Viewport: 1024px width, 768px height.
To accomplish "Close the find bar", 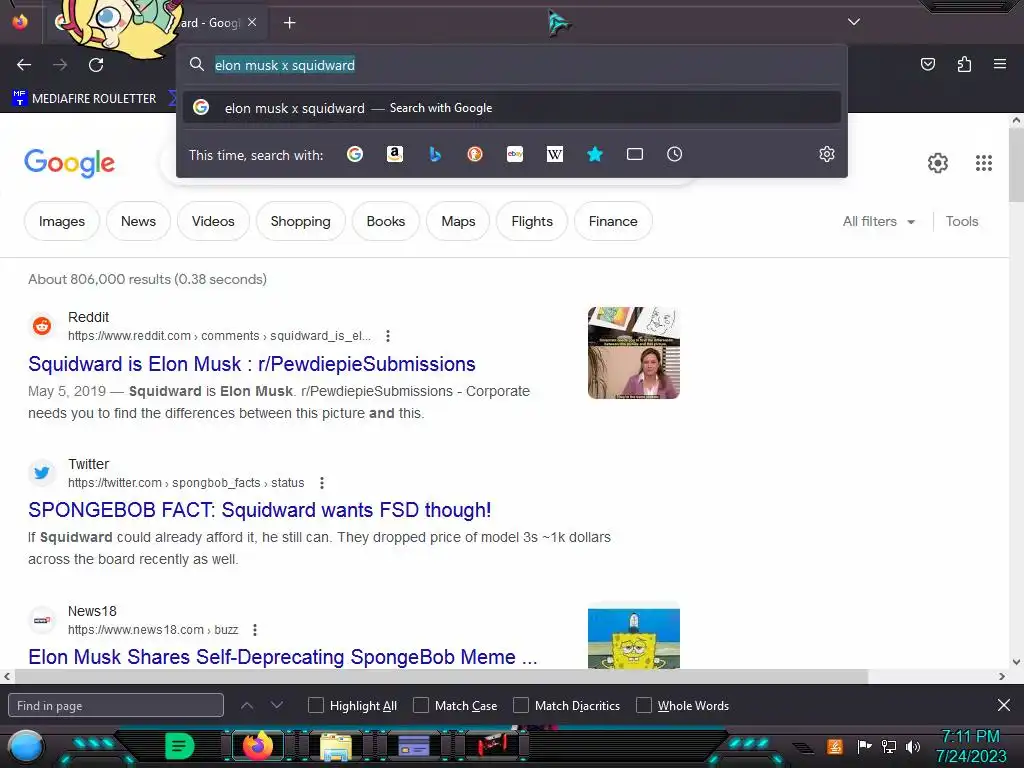I will click(1004, 705).
